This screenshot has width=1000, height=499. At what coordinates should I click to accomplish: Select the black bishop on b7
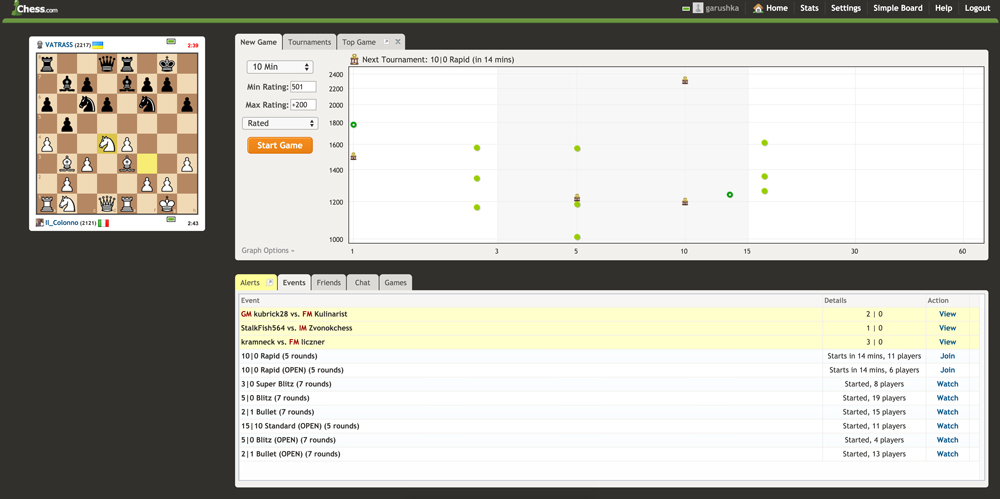67,84
